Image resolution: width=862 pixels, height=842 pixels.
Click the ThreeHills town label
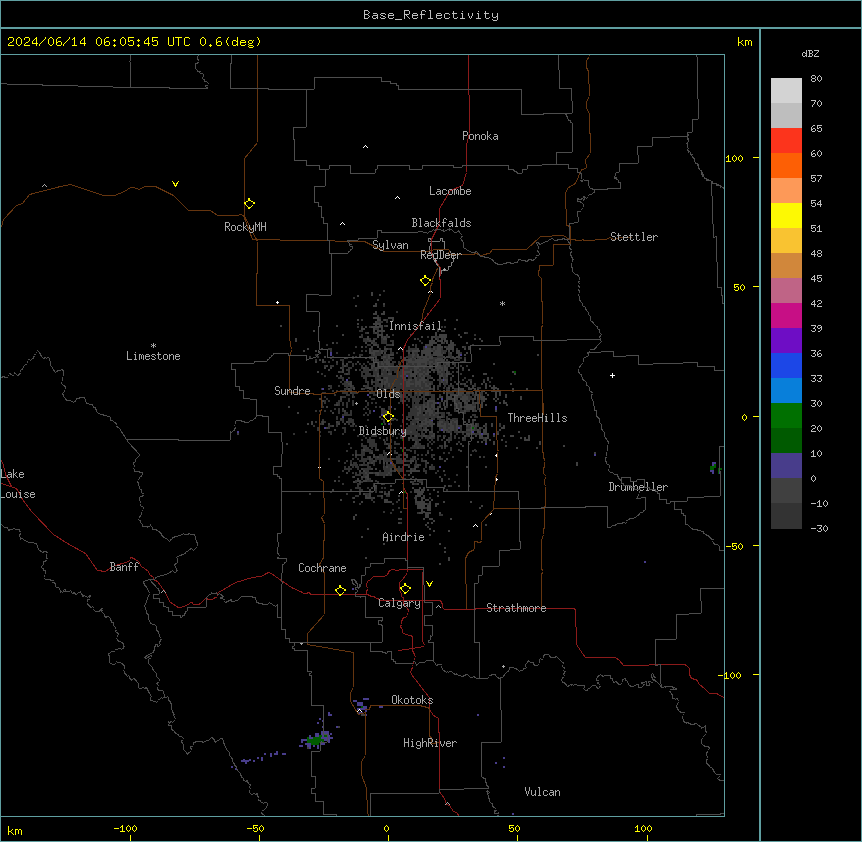click(x=537, y=418)
